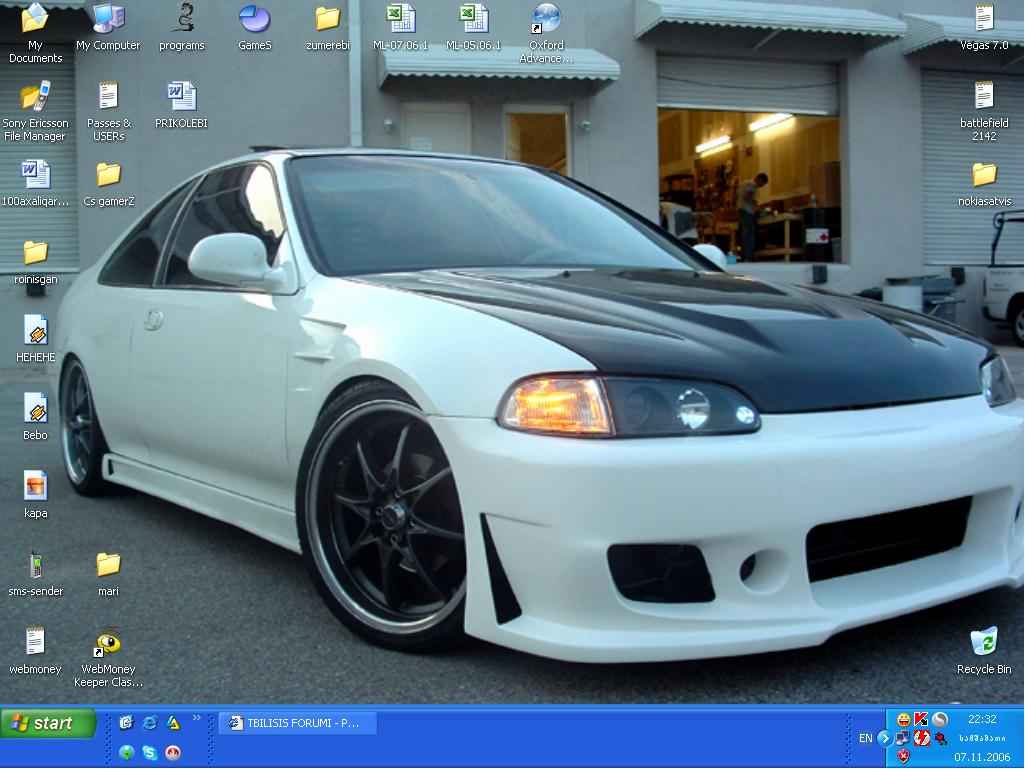The image size is (1025, 769).
Task: Open DAEMON Tools in the quick launch bar
Action: (172, 722)
